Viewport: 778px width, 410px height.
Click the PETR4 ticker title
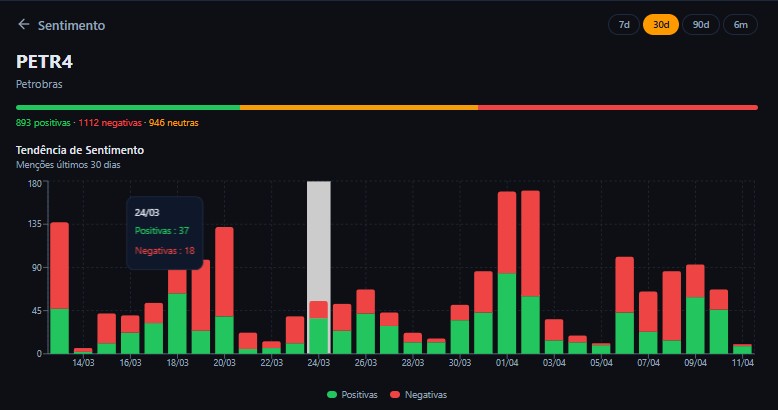click(x=45, y=61)
